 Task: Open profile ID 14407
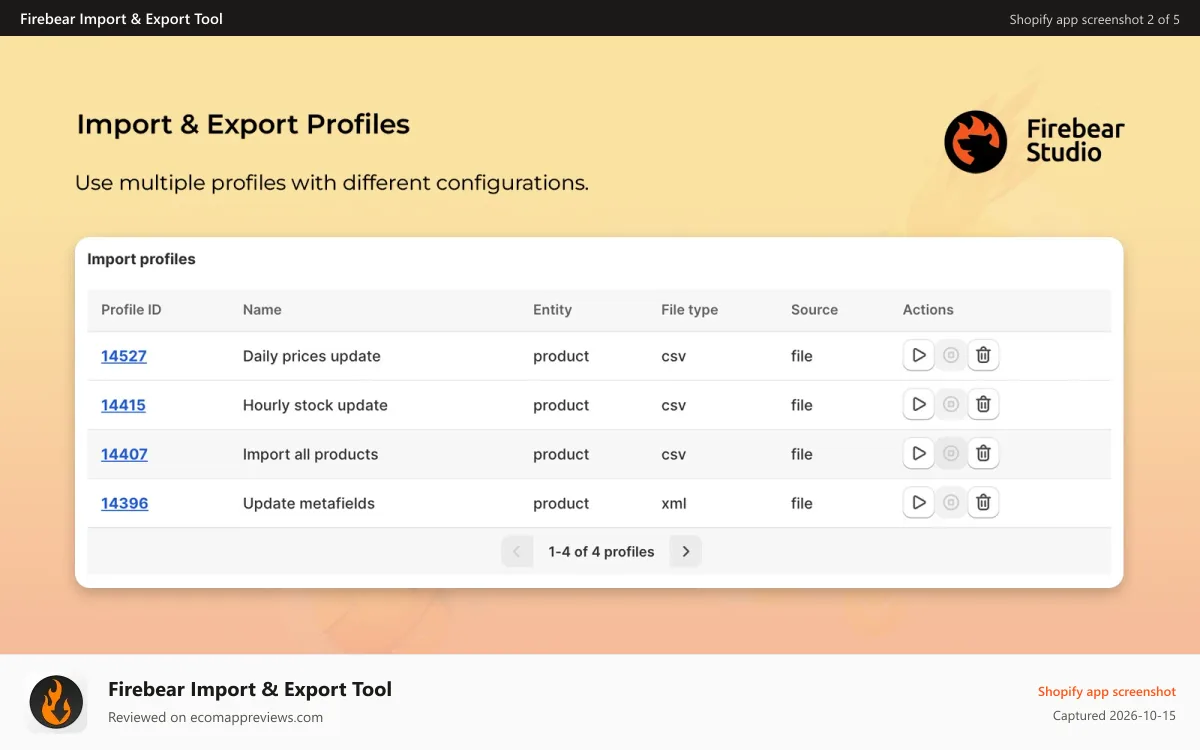tap(124, 454)
